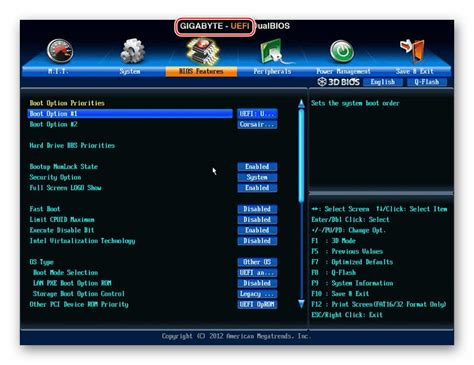
Task: Open the 3D BIOS mode logo
Action: [338, 82]
